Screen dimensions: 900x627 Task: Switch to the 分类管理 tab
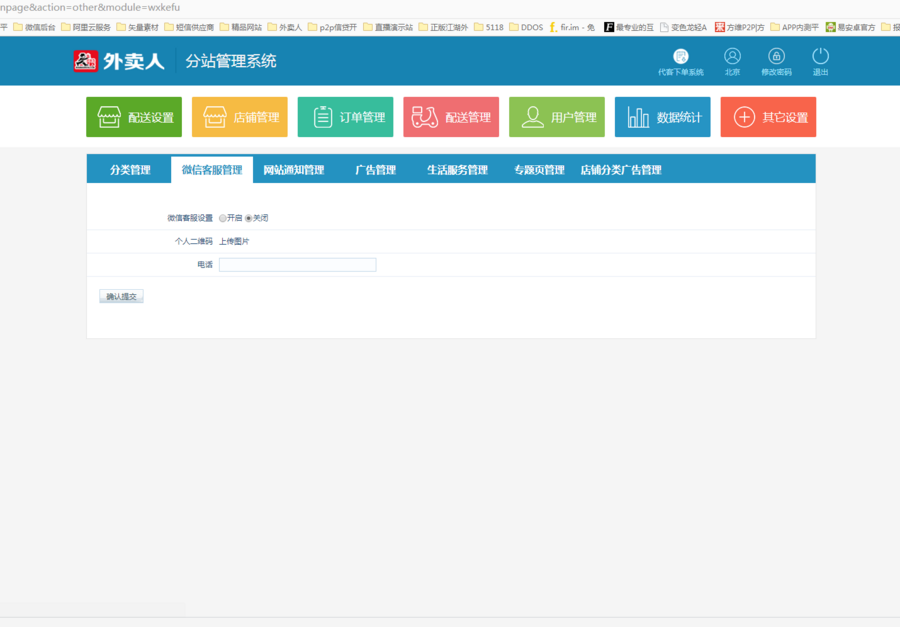(x=130, y=170)
